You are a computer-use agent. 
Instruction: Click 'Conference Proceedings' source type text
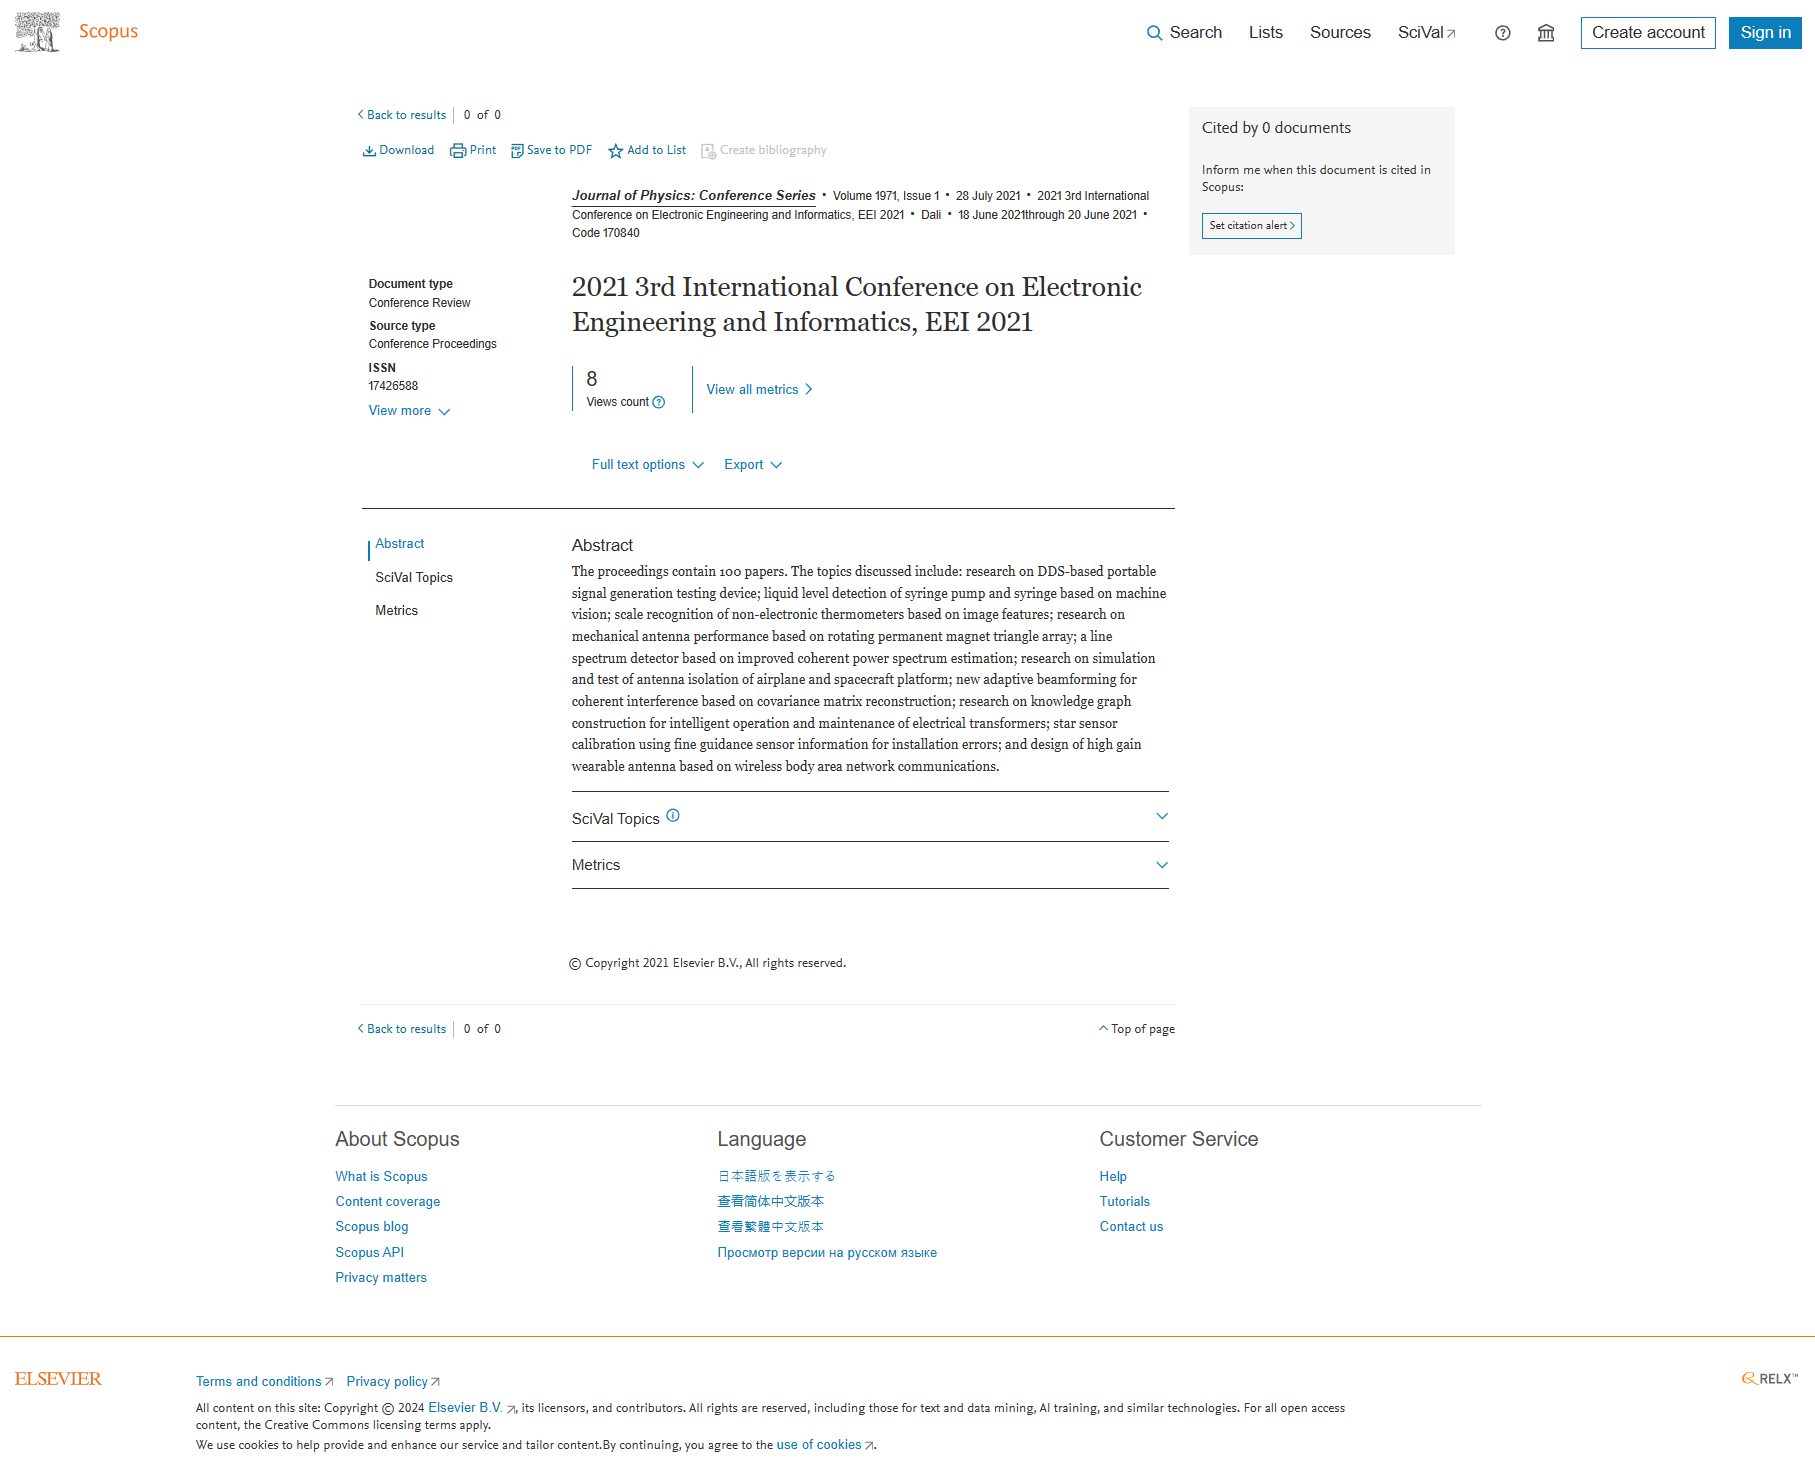432,344
